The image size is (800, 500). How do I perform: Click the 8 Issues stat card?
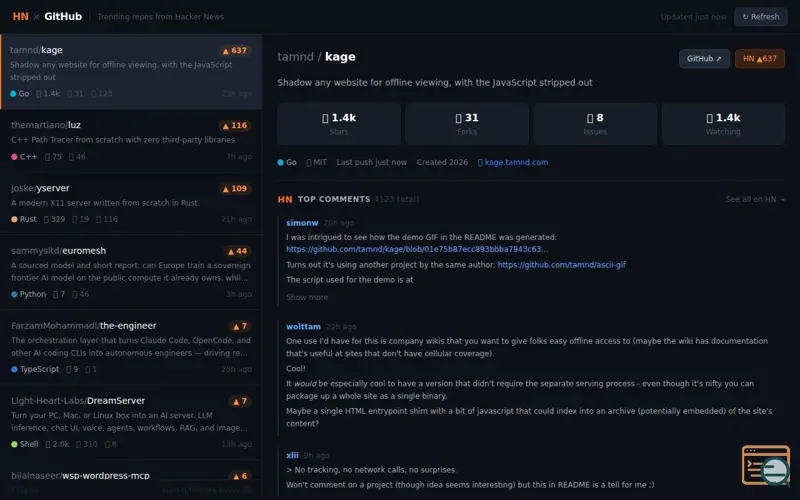(595, 124)
